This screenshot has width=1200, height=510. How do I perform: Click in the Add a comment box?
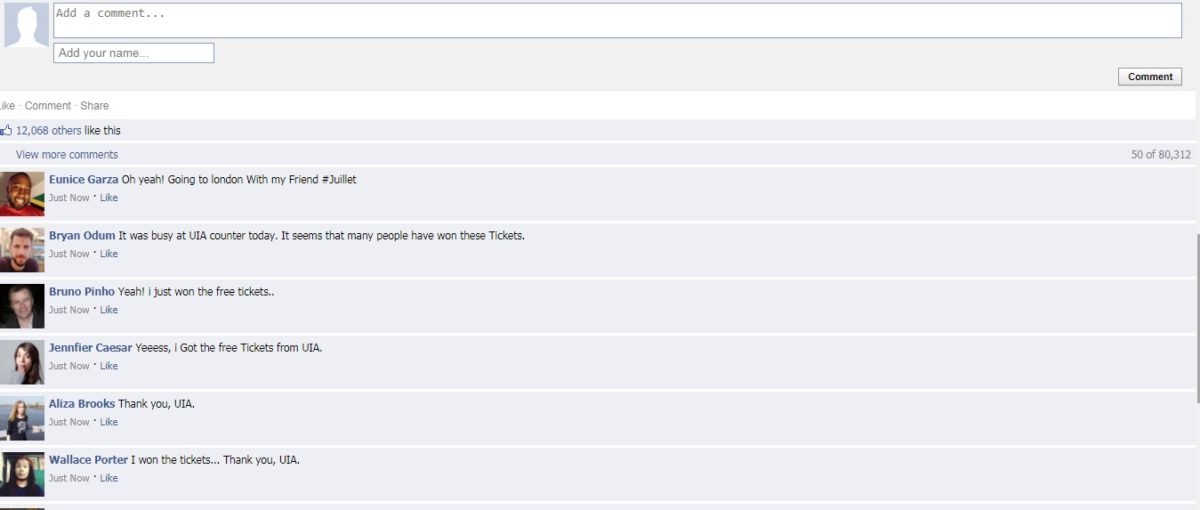click(x=617, y=21)
